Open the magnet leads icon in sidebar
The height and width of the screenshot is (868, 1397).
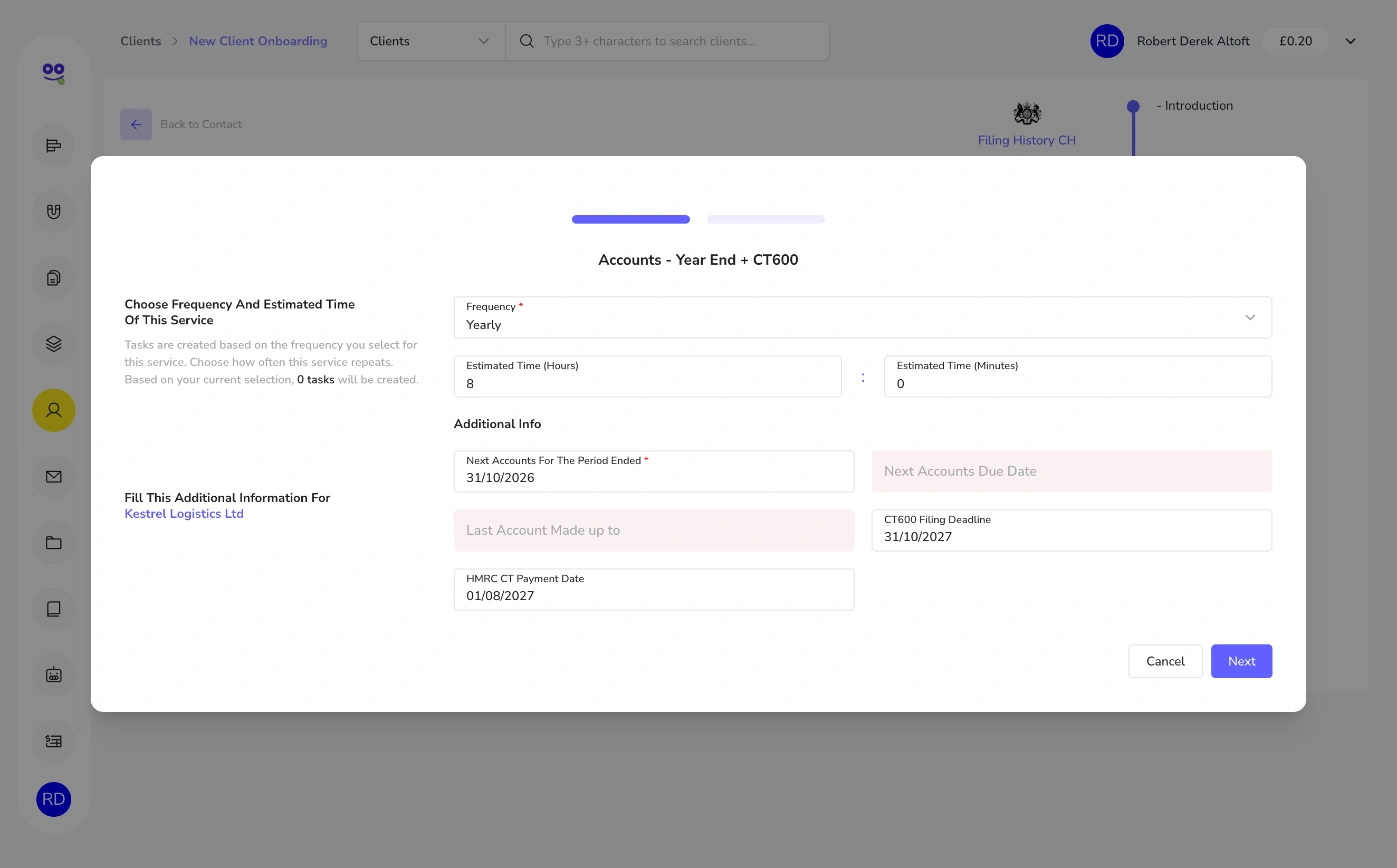[54, 212]
